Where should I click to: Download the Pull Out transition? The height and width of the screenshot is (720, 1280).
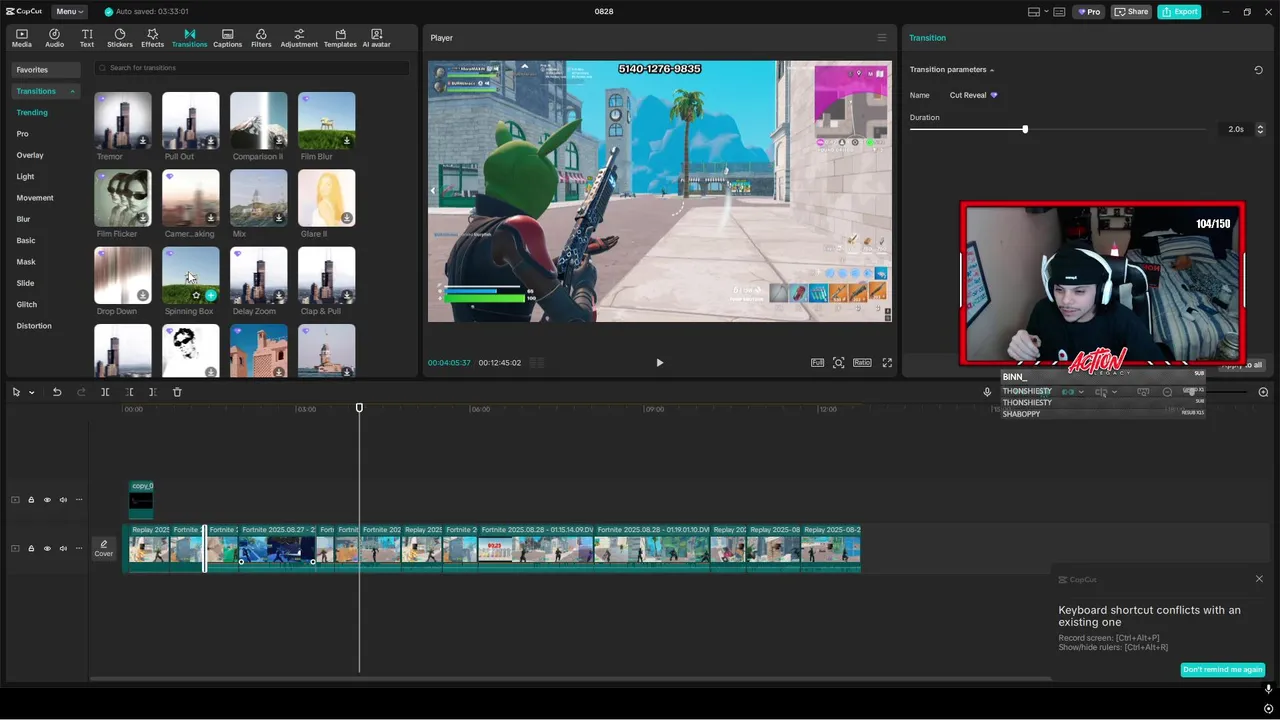[x=211, y=141]
